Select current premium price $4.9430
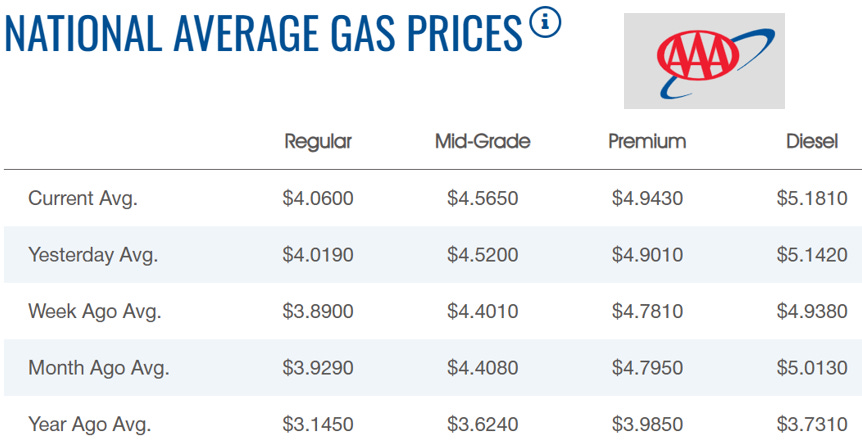 click(647, 198)
